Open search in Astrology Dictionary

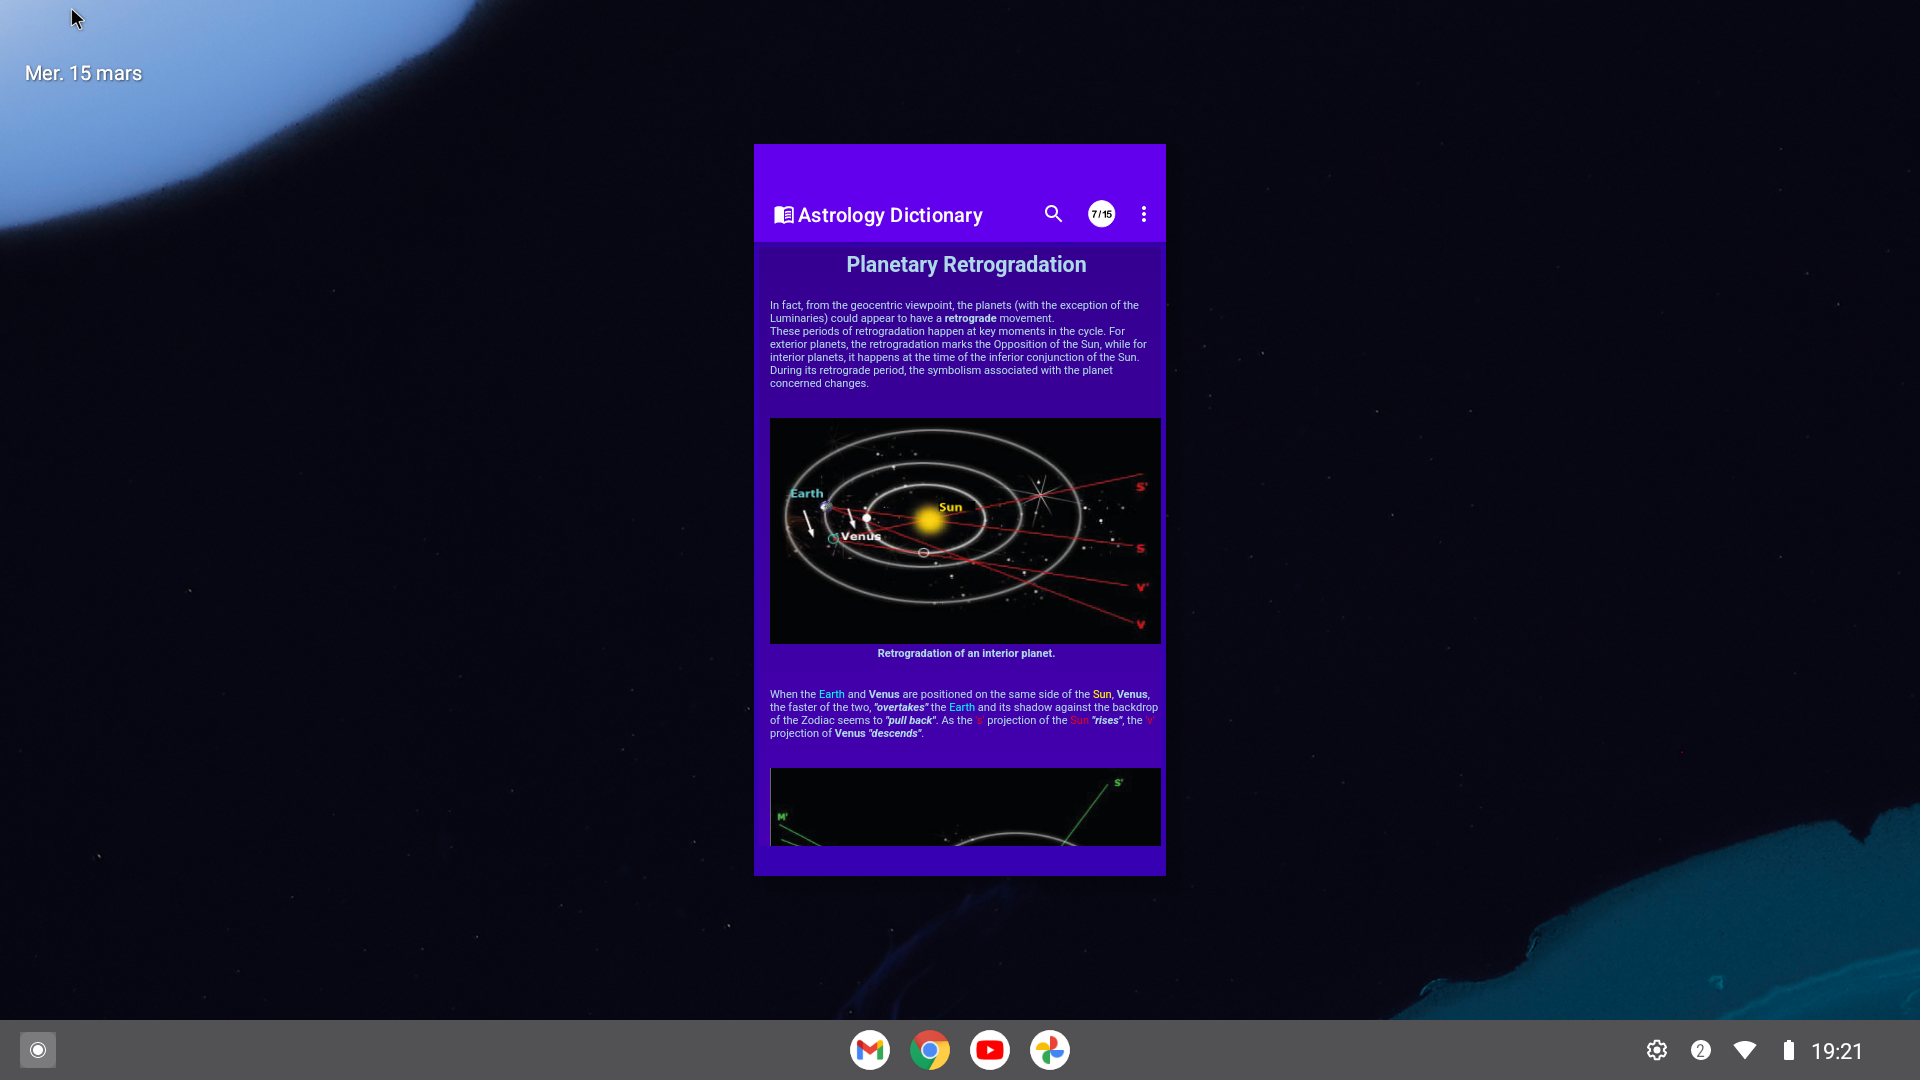tap(1053, 214)
